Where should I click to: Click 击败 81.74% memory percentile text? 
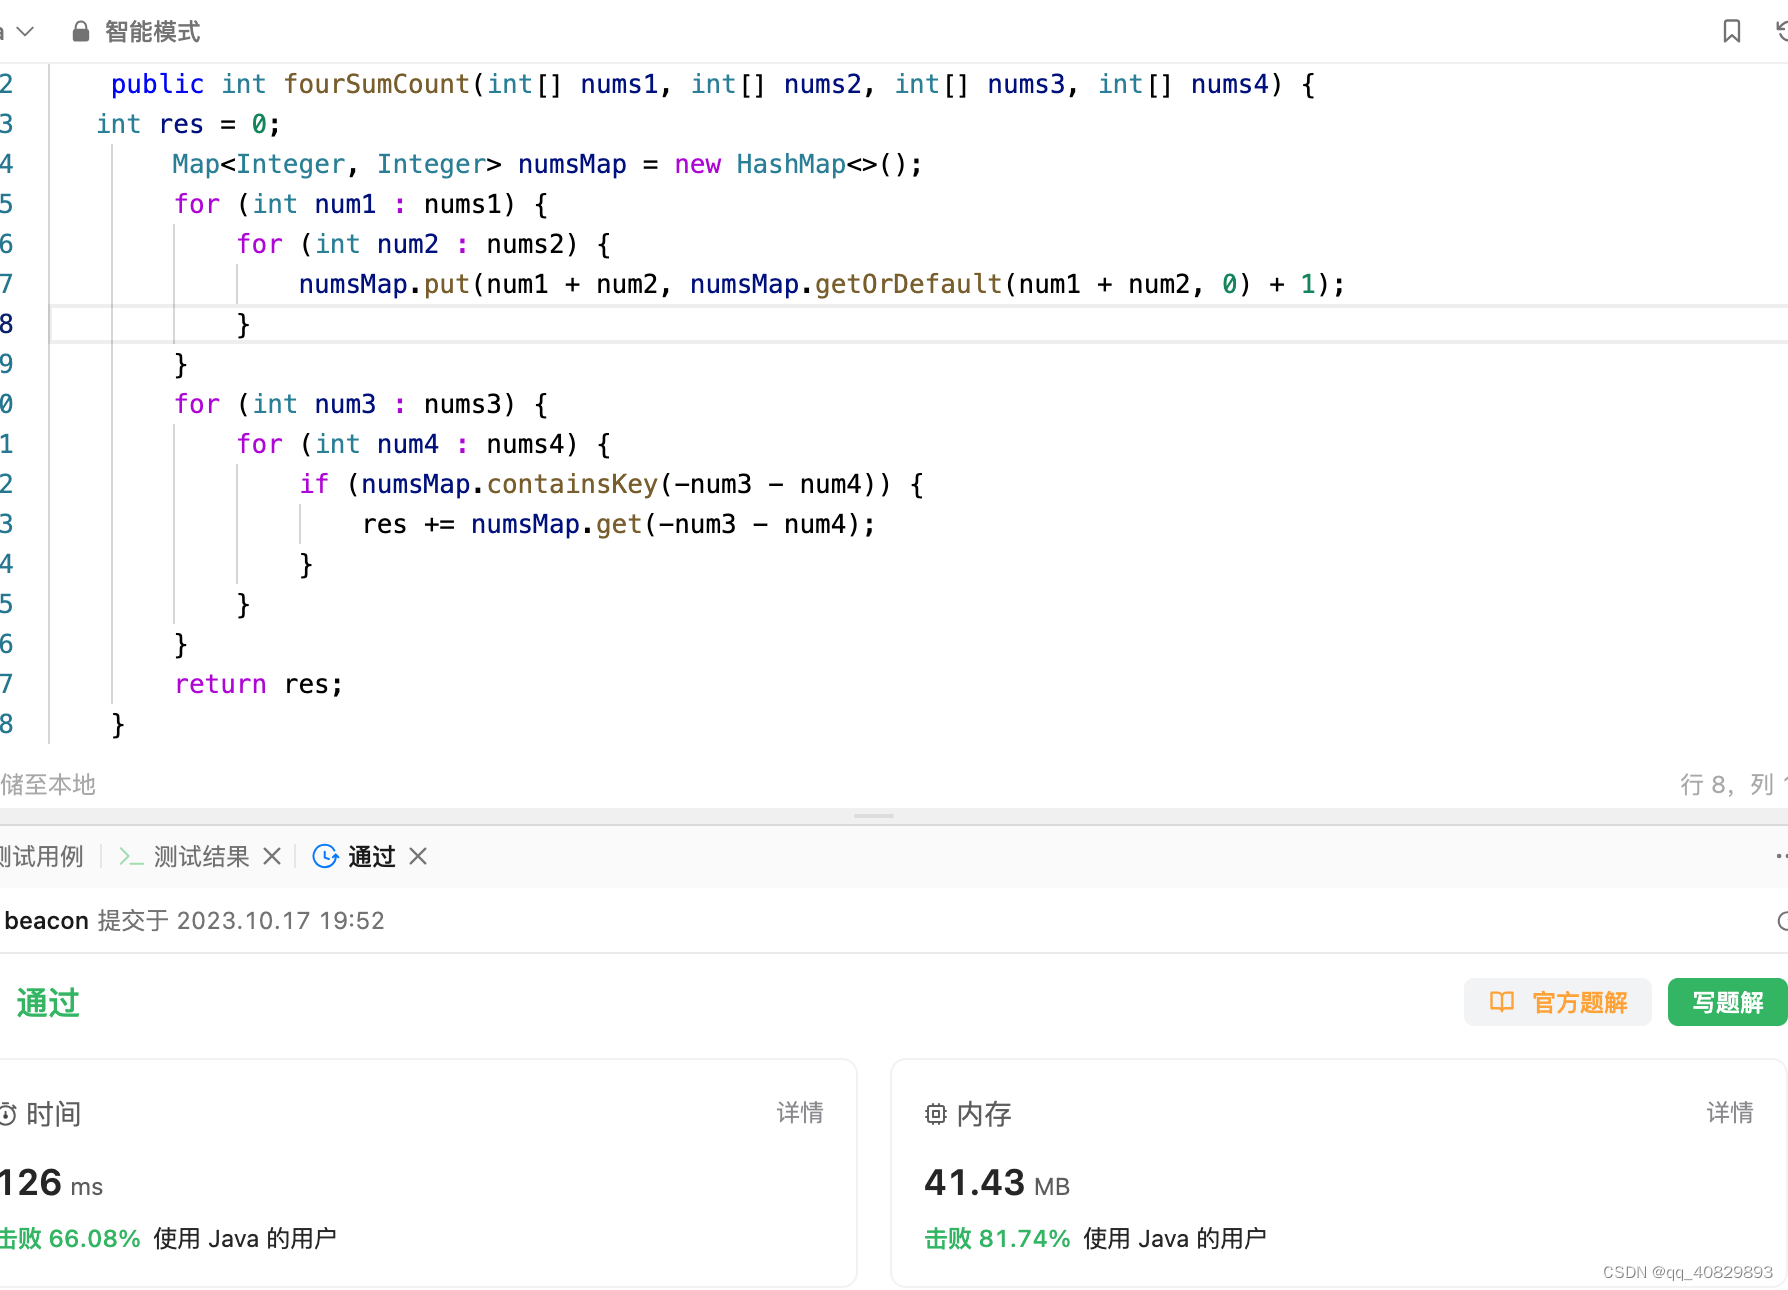pos(997,1239)
